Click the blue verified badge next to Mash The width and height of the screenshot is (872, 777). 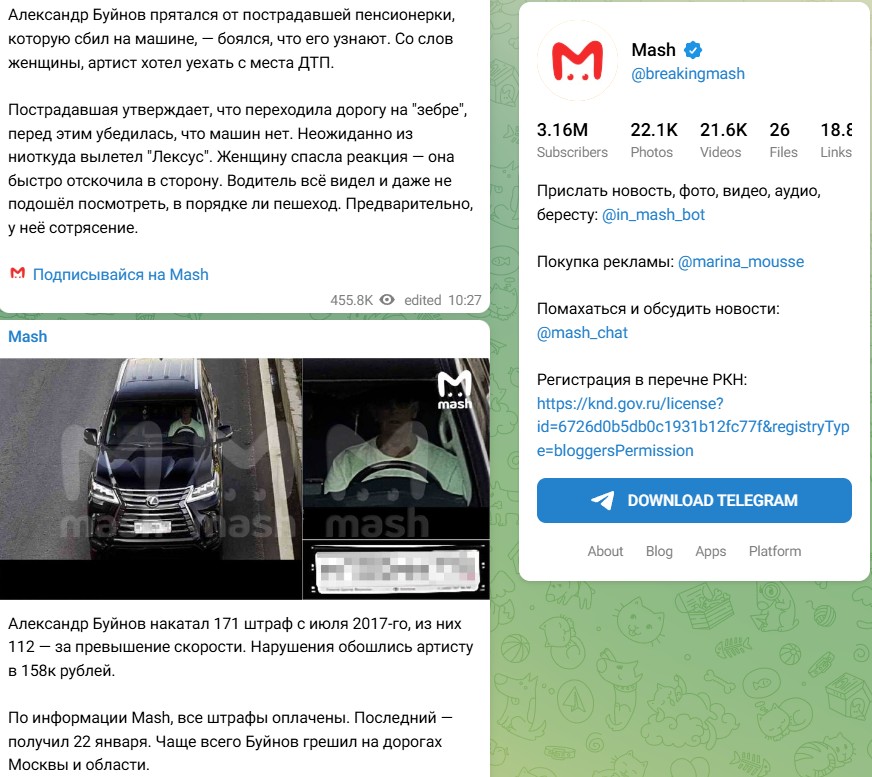coord(692,50)
